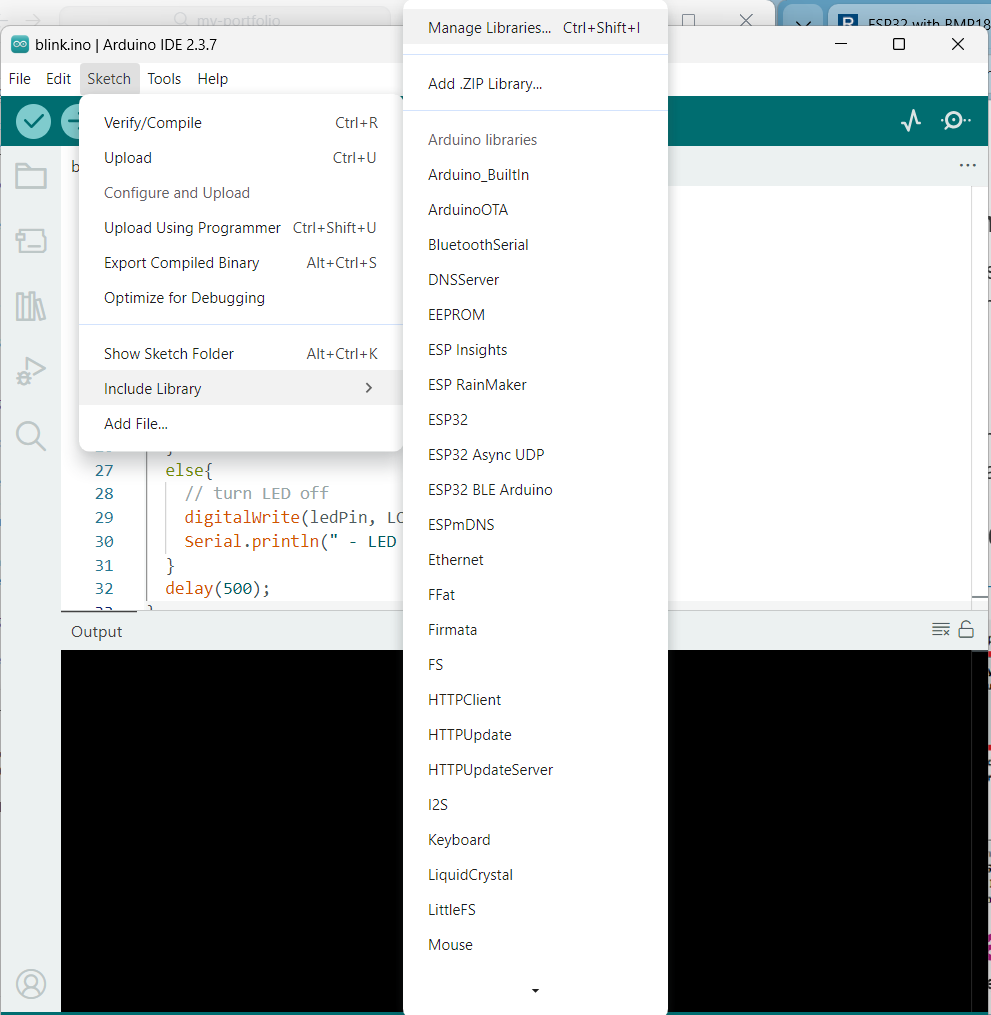Include the ArduinoOTA library

tap(535, 210)
